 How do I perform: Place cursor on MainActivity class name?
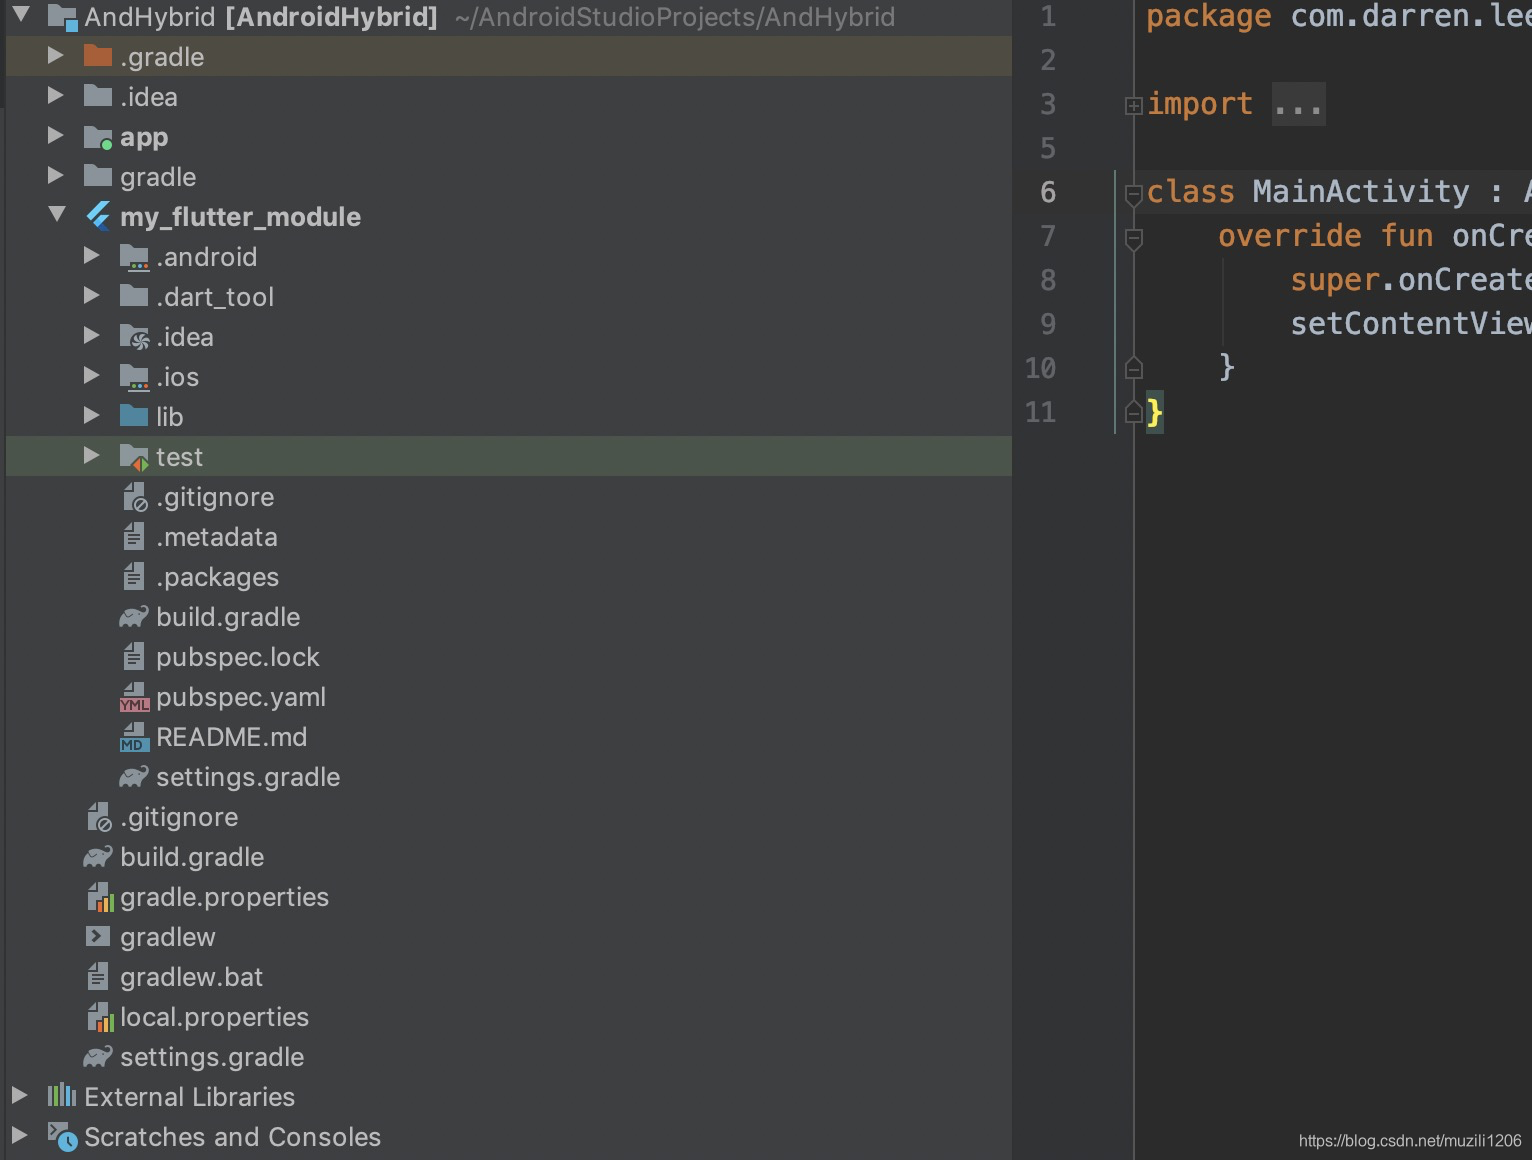[1361, 191]
